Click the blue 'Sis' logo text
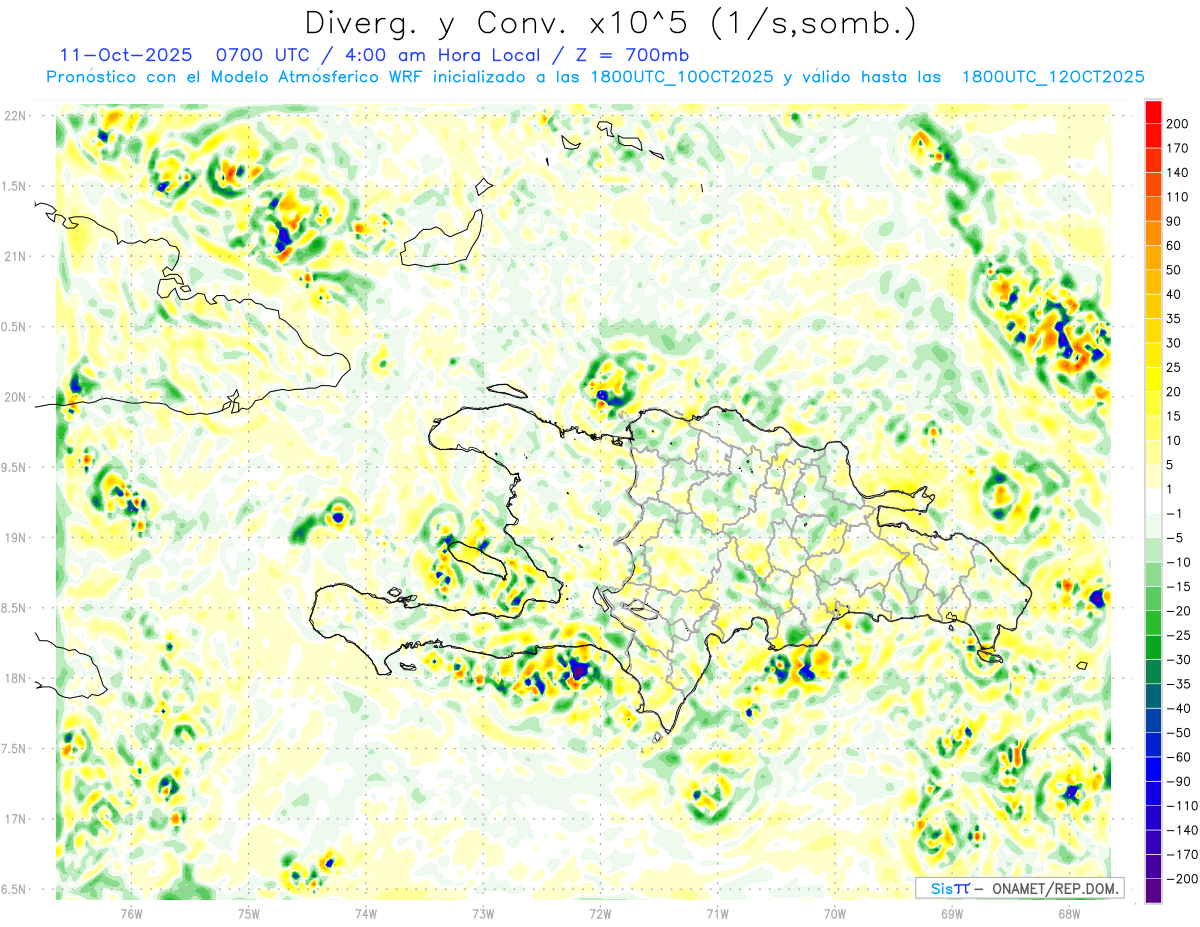 (x=940, y=888)
